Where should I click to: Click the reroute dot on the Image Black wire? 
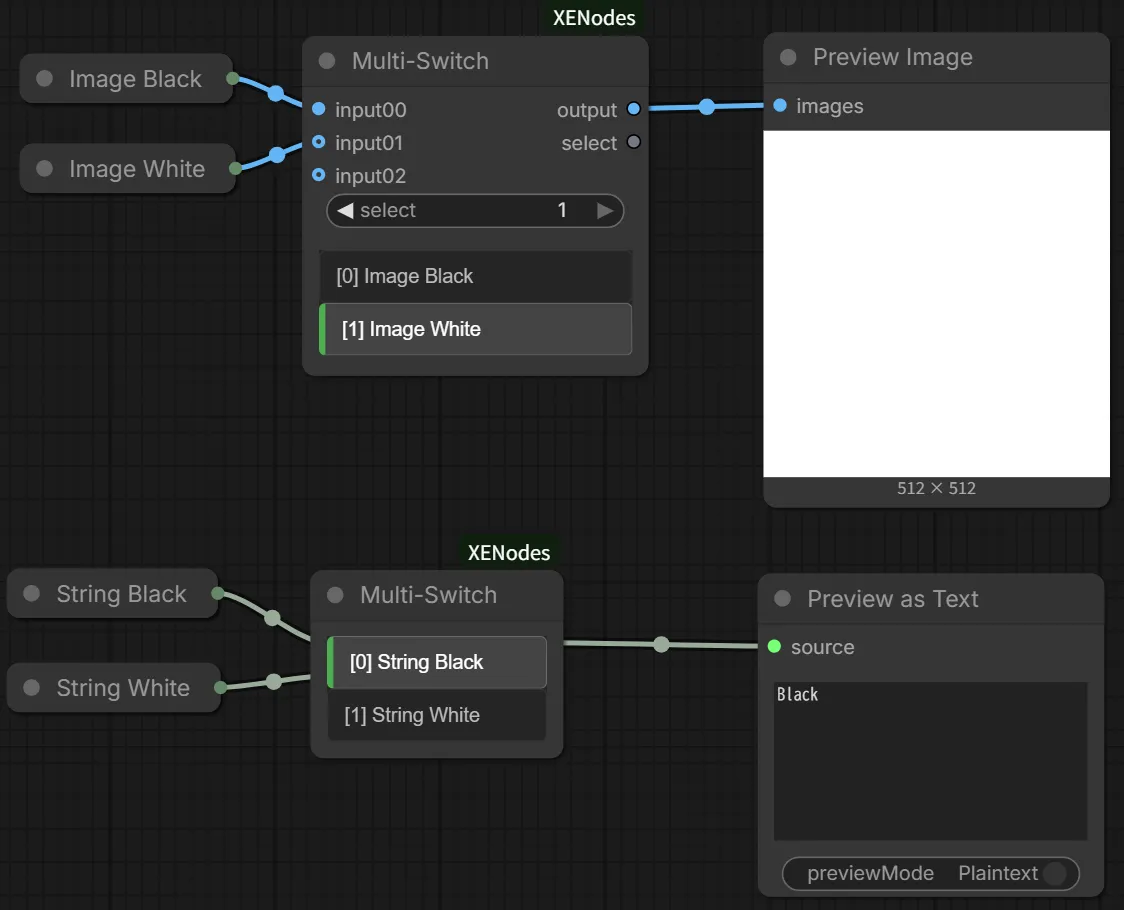[x=276, y=93]
